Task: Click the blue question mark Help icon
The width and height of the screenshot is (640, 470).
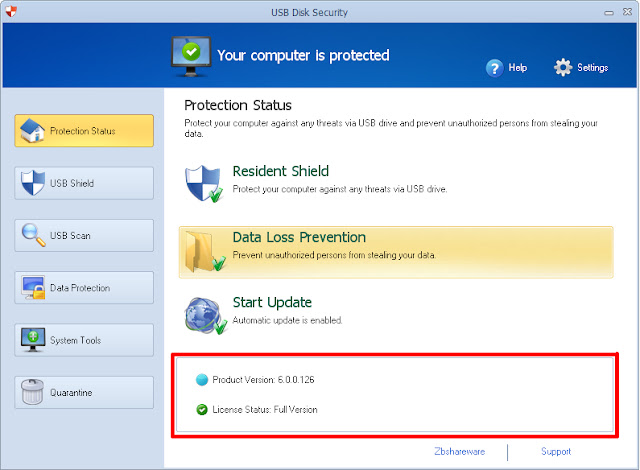Action: (494, 68)
